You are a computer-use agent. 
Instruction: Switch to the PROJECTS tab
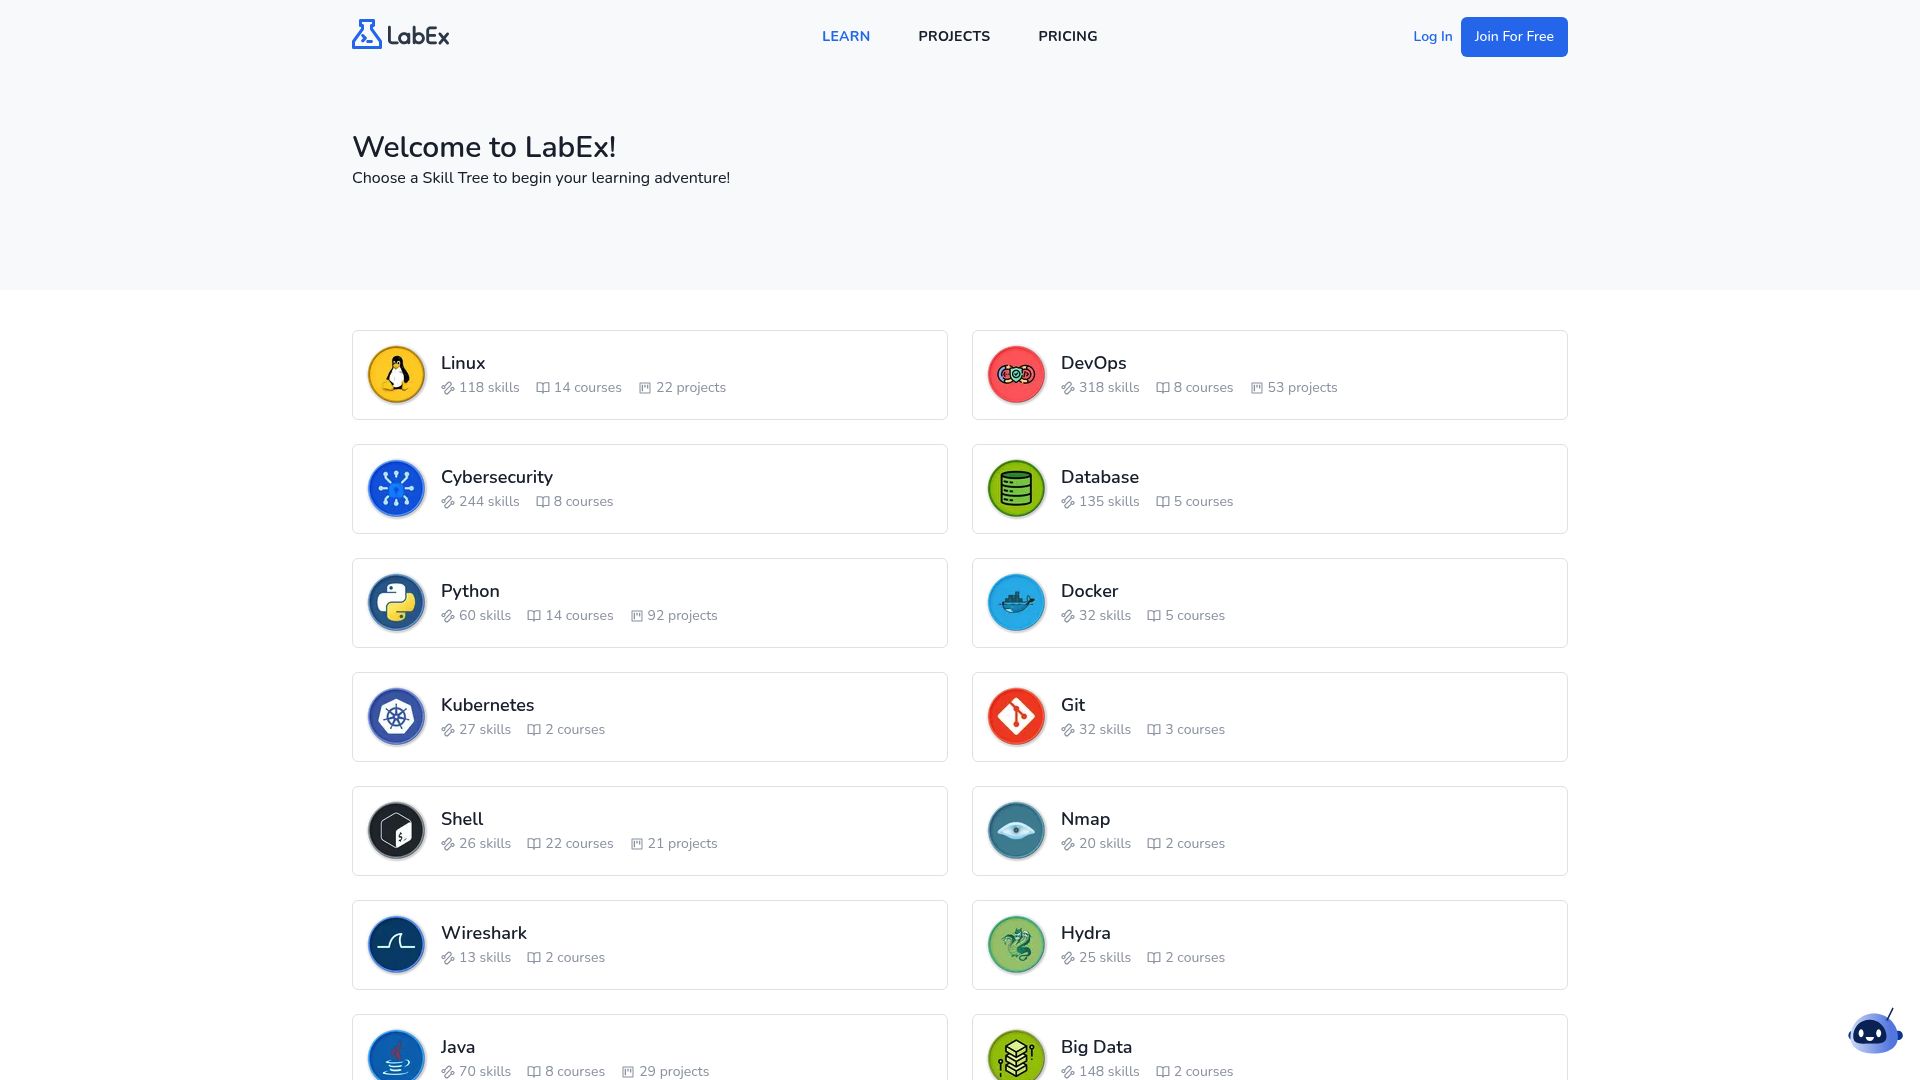[953, 36]
